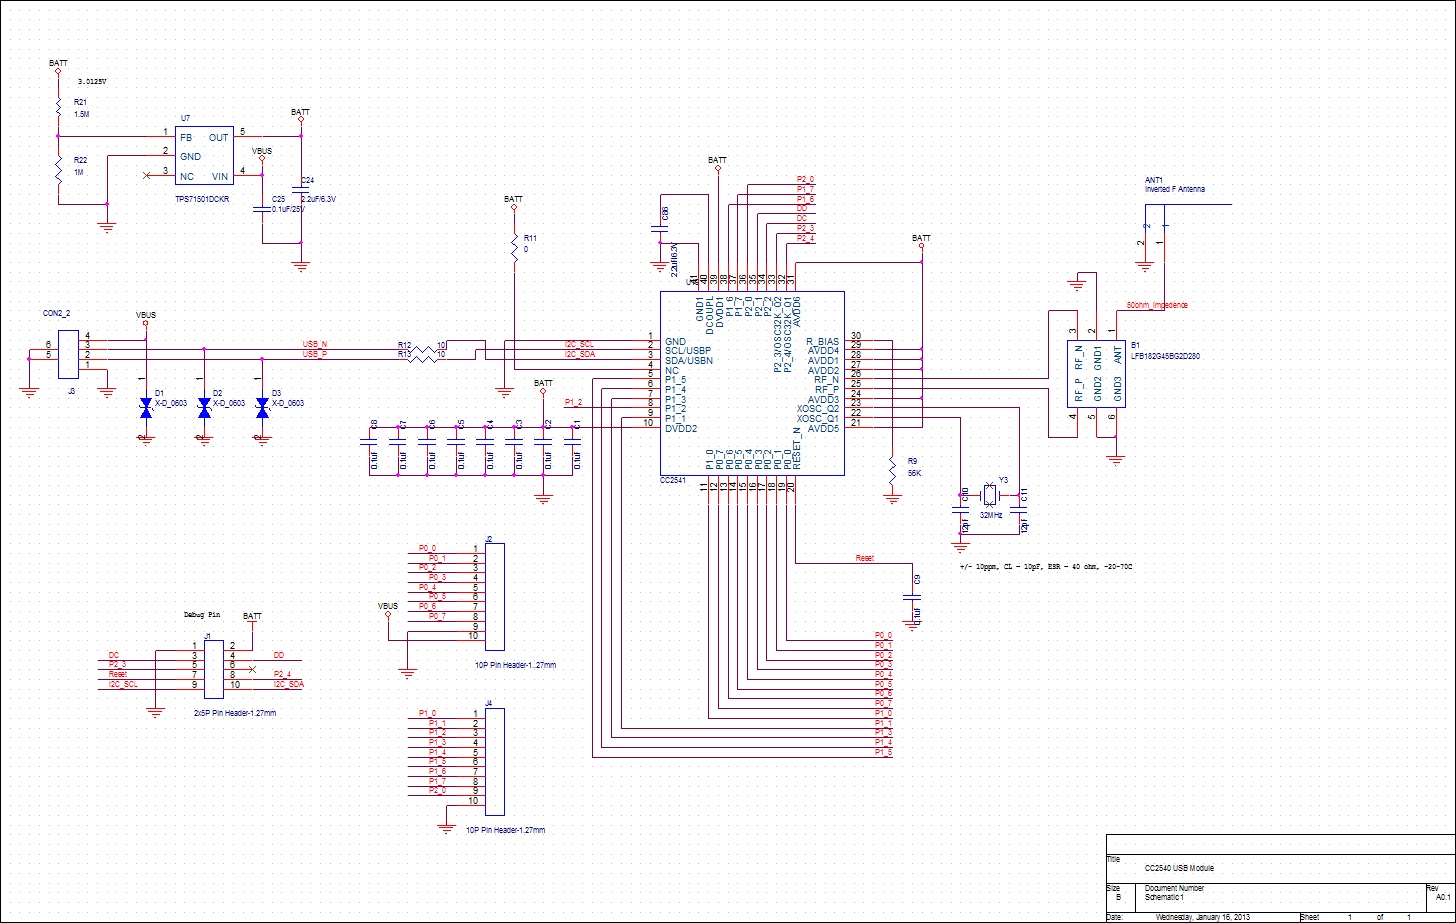Viewport: 1456px width, 923px height.
Task: Click the RESET_N pin name on CC2541
Action: (796, 447)
